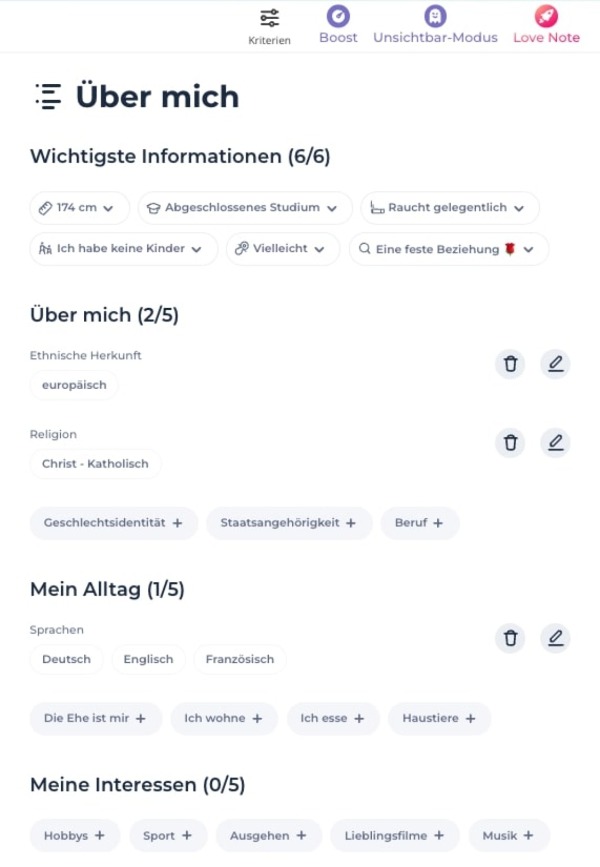
Task: Delete the Ethnische Herkunft entry
Action: (510, 363)
